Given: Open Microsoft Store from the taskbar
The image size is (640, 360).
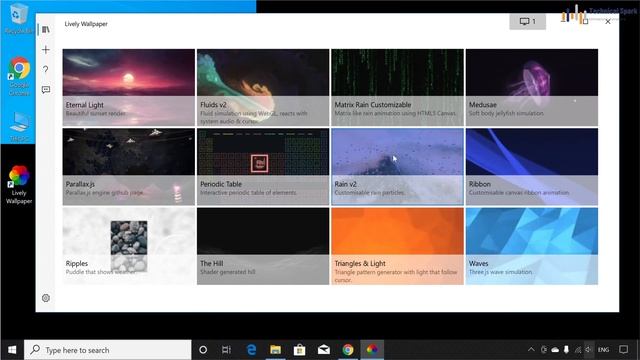Looking at the screenshot, I should (300, 350).
